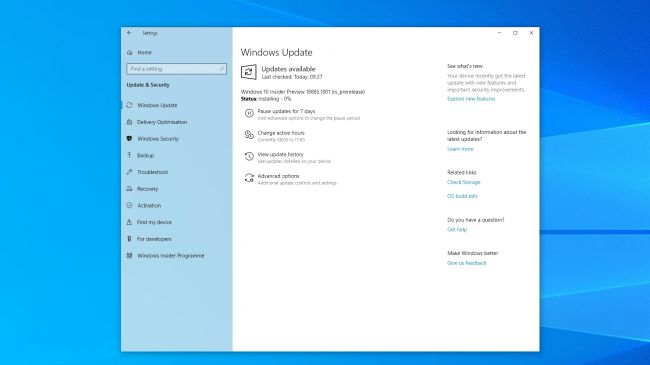Open the Backup section
650x365 pixels.
click(x=145, y=156)
